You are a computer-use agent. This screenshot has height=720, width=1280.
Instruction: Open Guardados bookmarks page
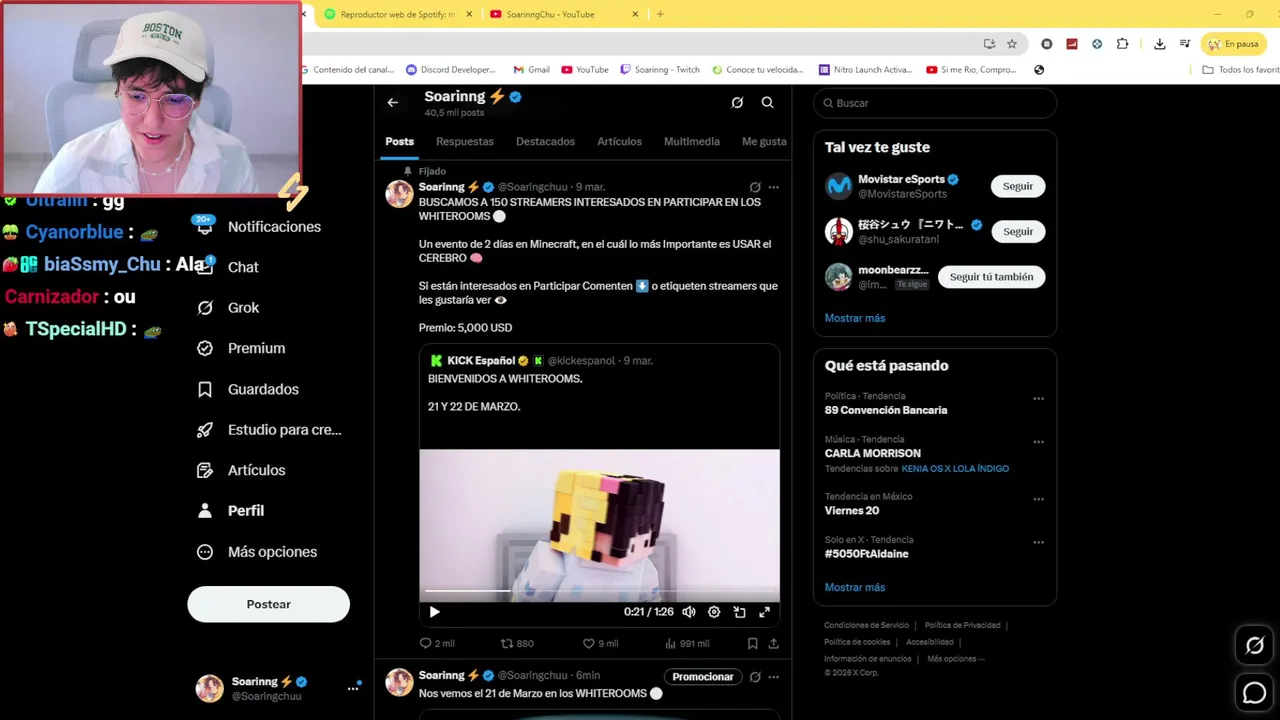248,389
